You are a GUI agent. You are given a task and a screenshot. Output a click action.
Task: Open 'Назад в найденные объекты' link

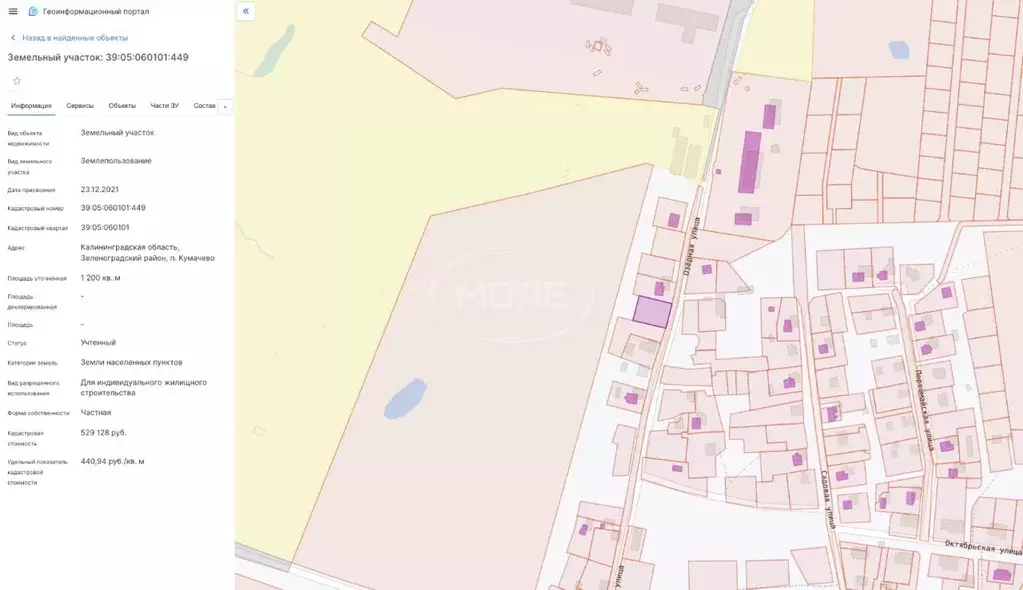[x=75, y=38]
